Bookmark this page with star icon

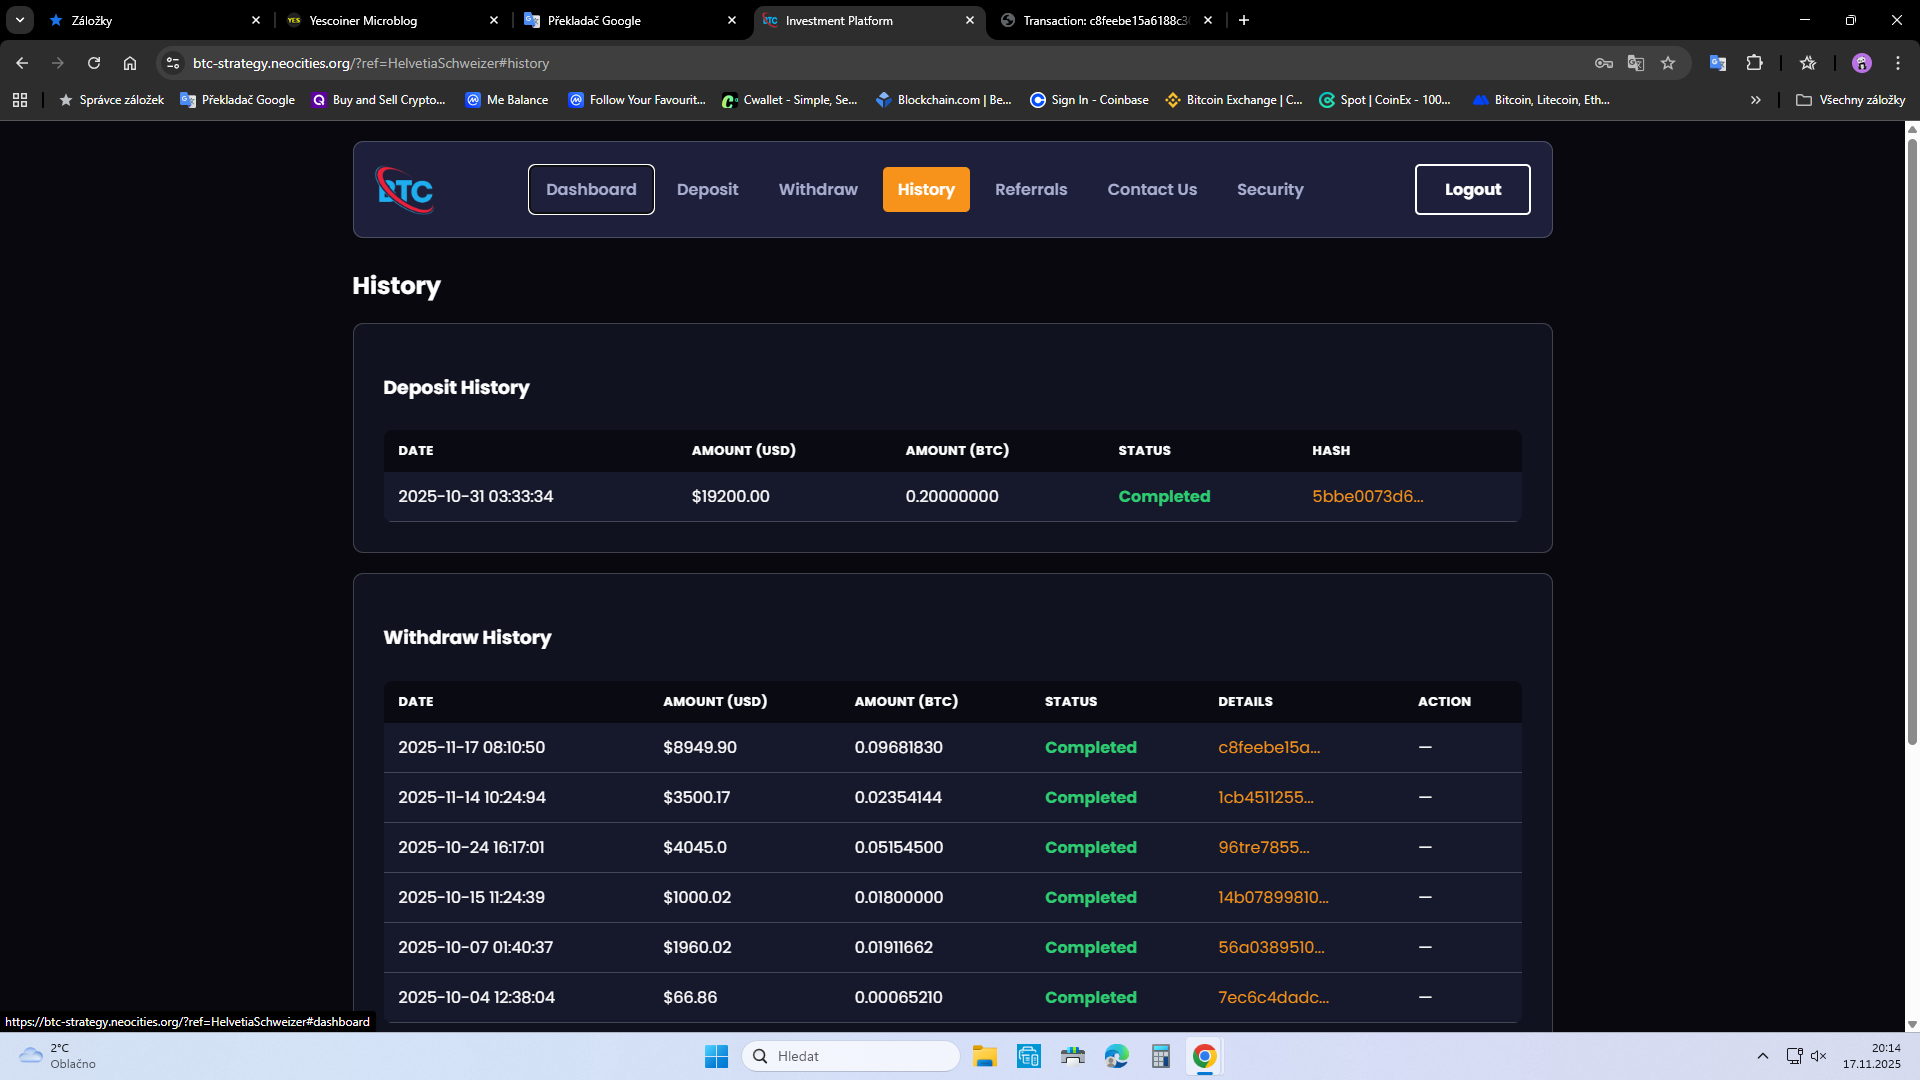pyautogui.click(x=1667, y=63)
